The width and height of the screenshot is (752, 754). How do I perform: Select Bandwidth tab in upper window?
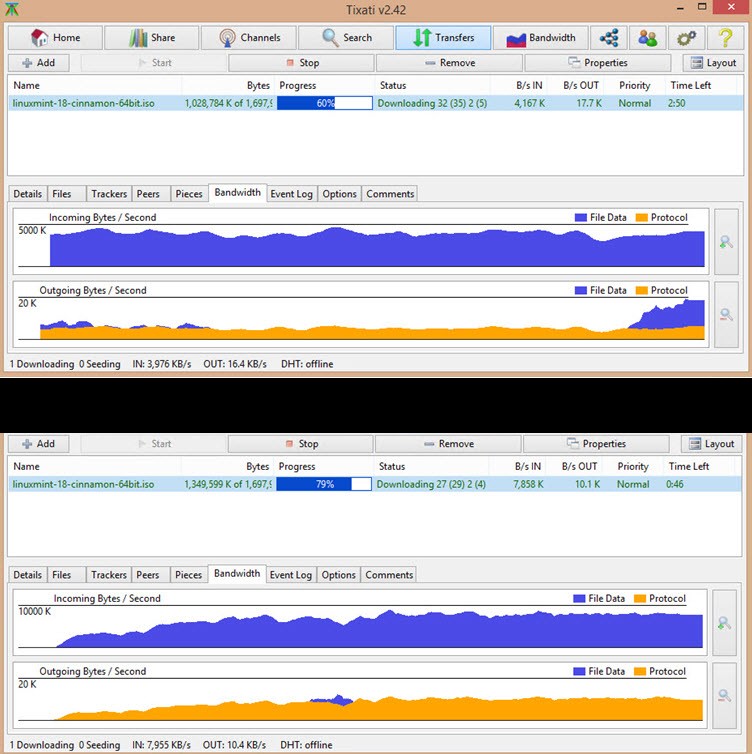point(238,192)
